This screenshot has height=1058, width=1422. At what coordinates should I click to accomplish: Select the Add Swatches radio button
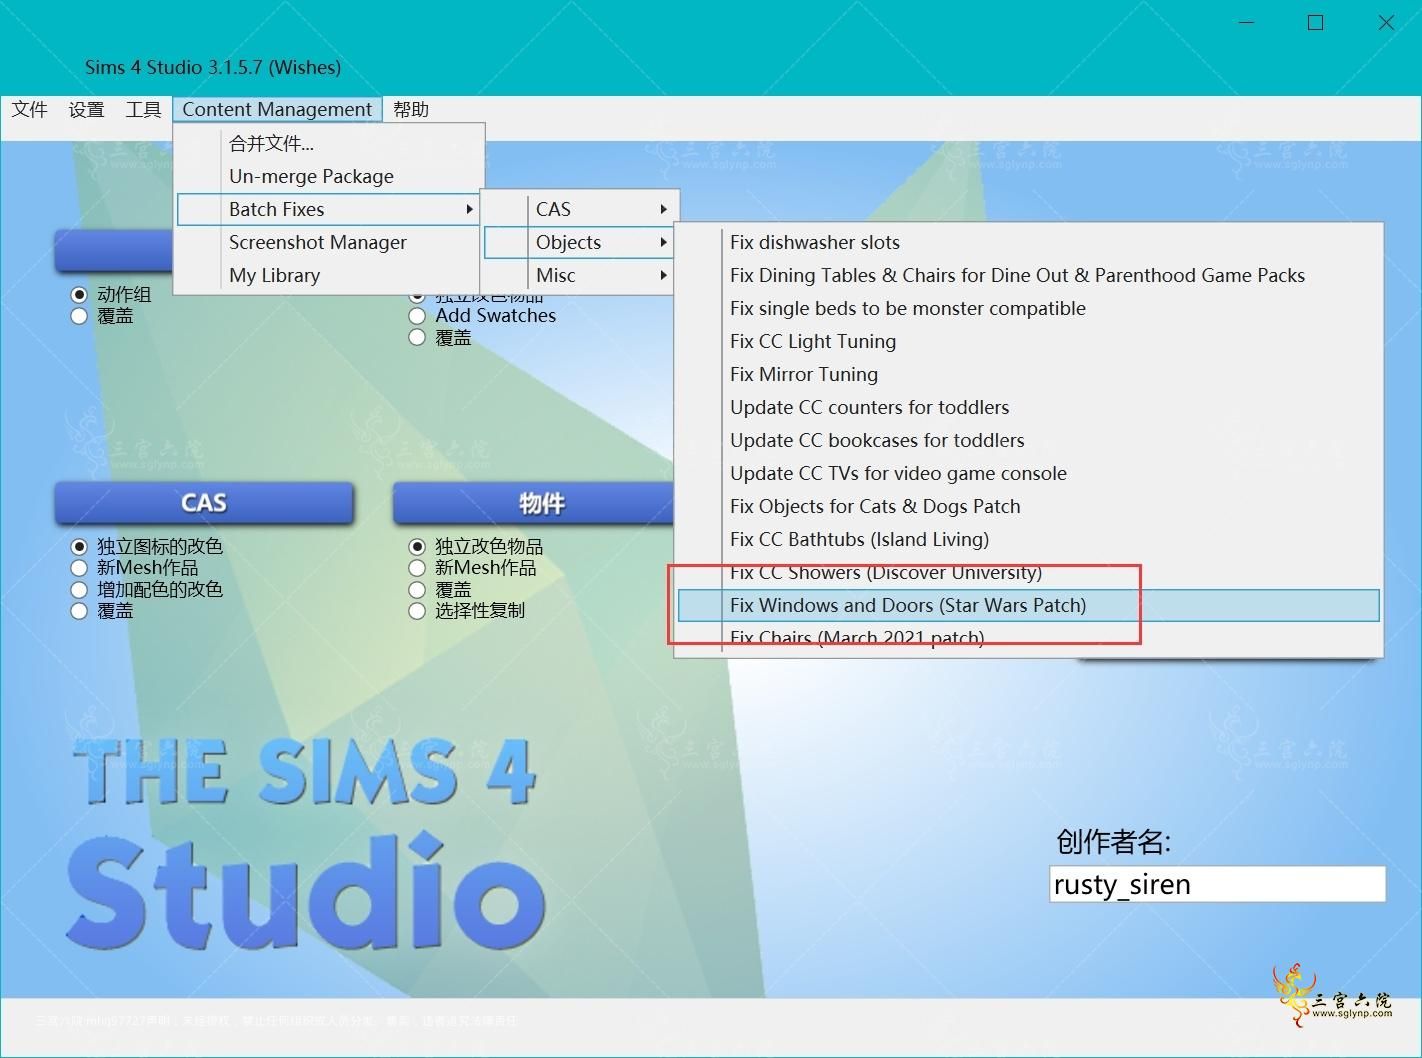[417, 316]
